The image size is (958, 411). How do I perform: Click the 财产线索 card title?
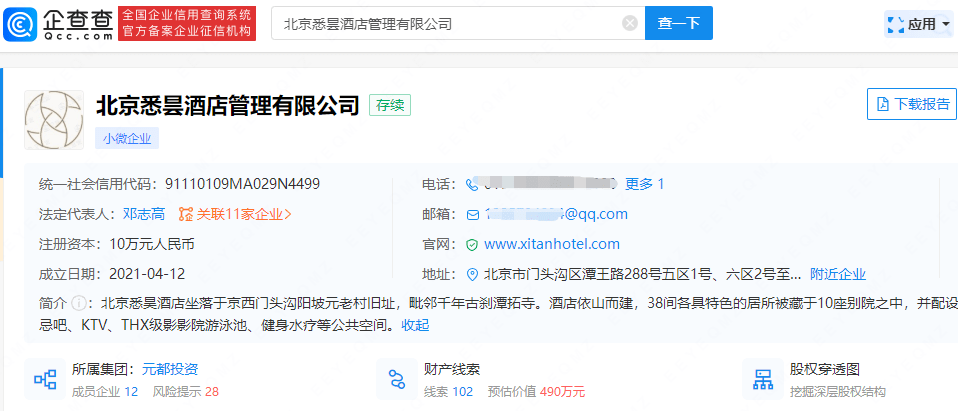click(x=452, y=369)
